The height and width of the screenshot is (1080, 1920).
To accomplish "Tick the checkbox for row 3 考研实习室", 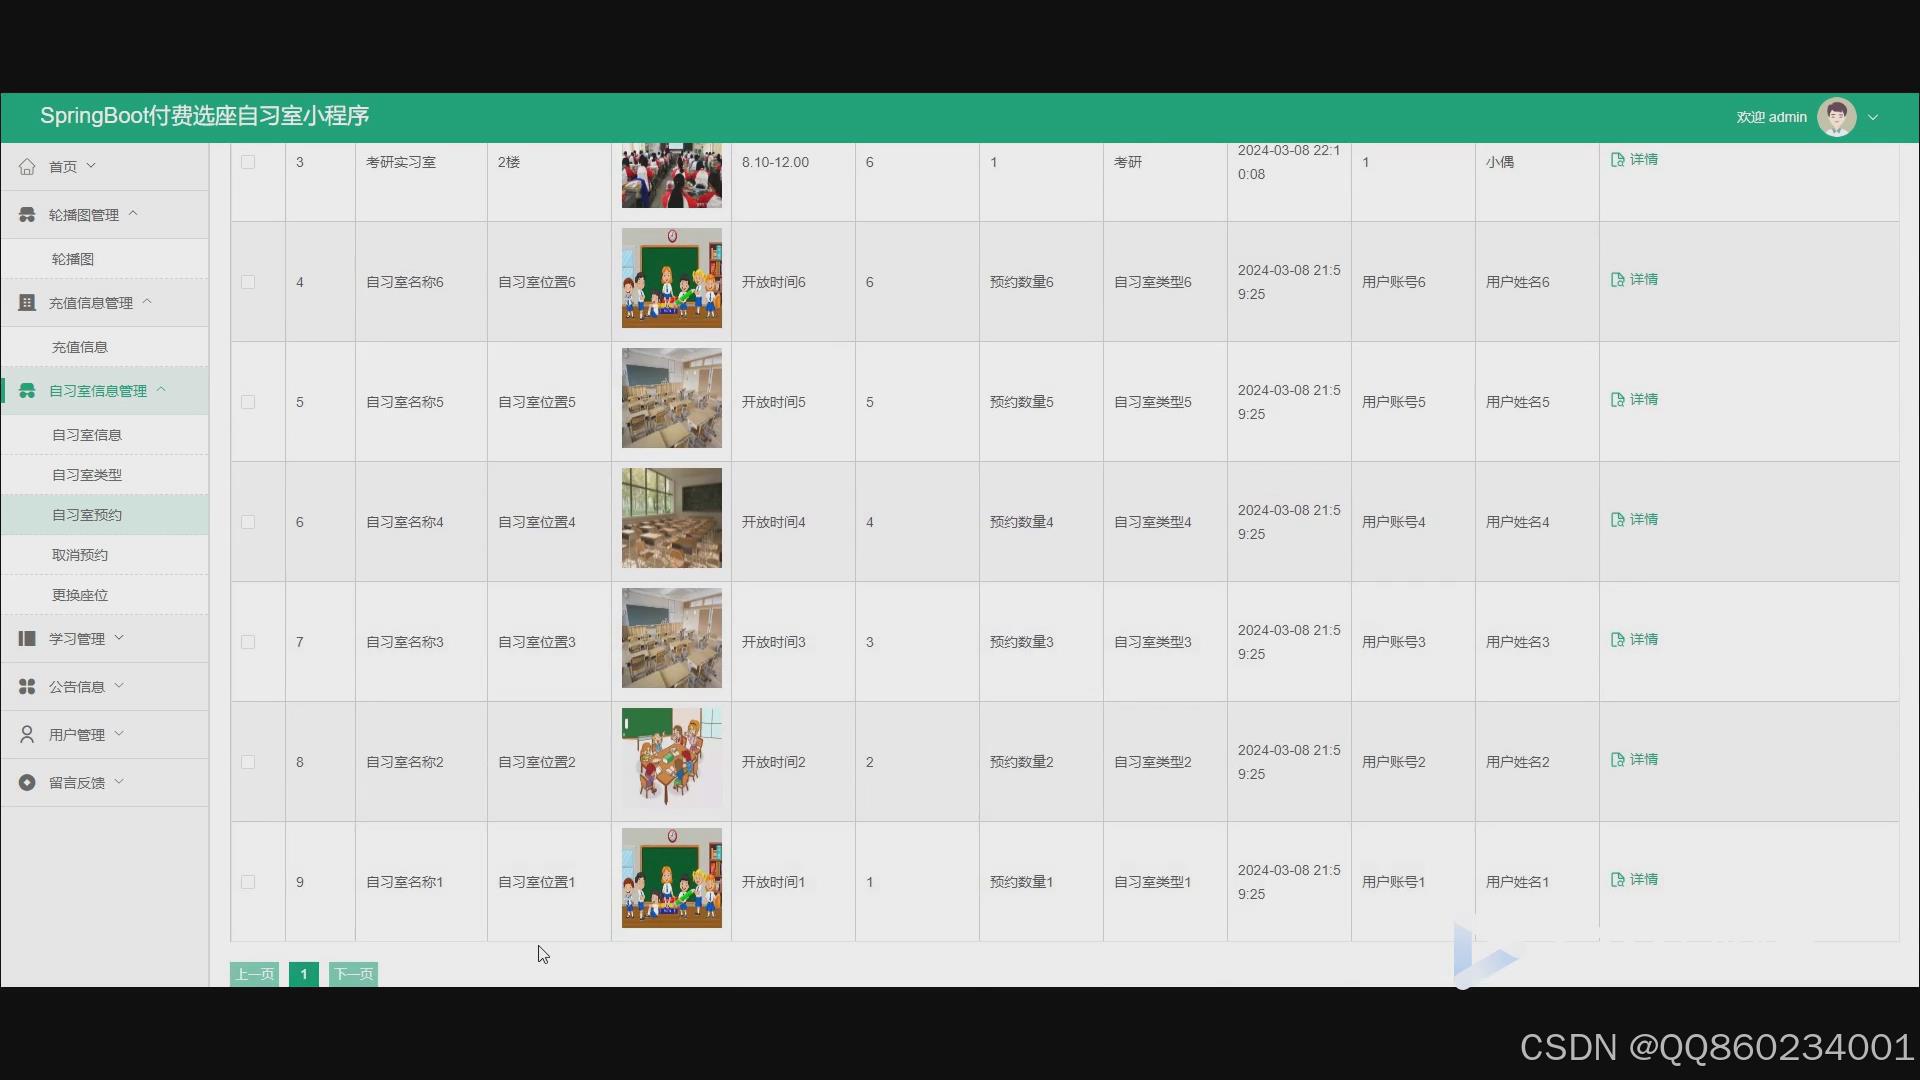I will pyautogui.click(x=248, y=162).
